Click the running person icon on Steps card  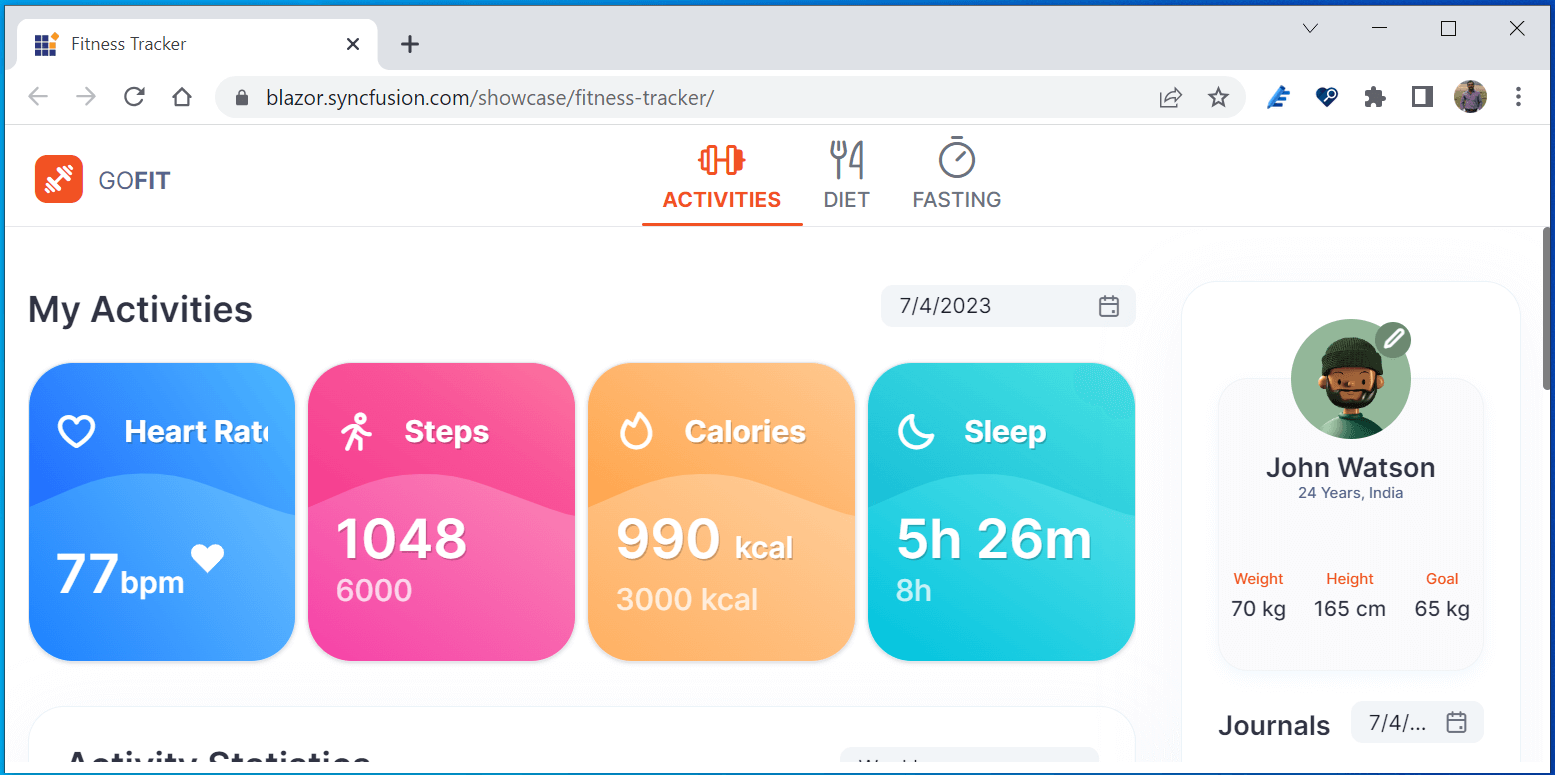(356, 432)
